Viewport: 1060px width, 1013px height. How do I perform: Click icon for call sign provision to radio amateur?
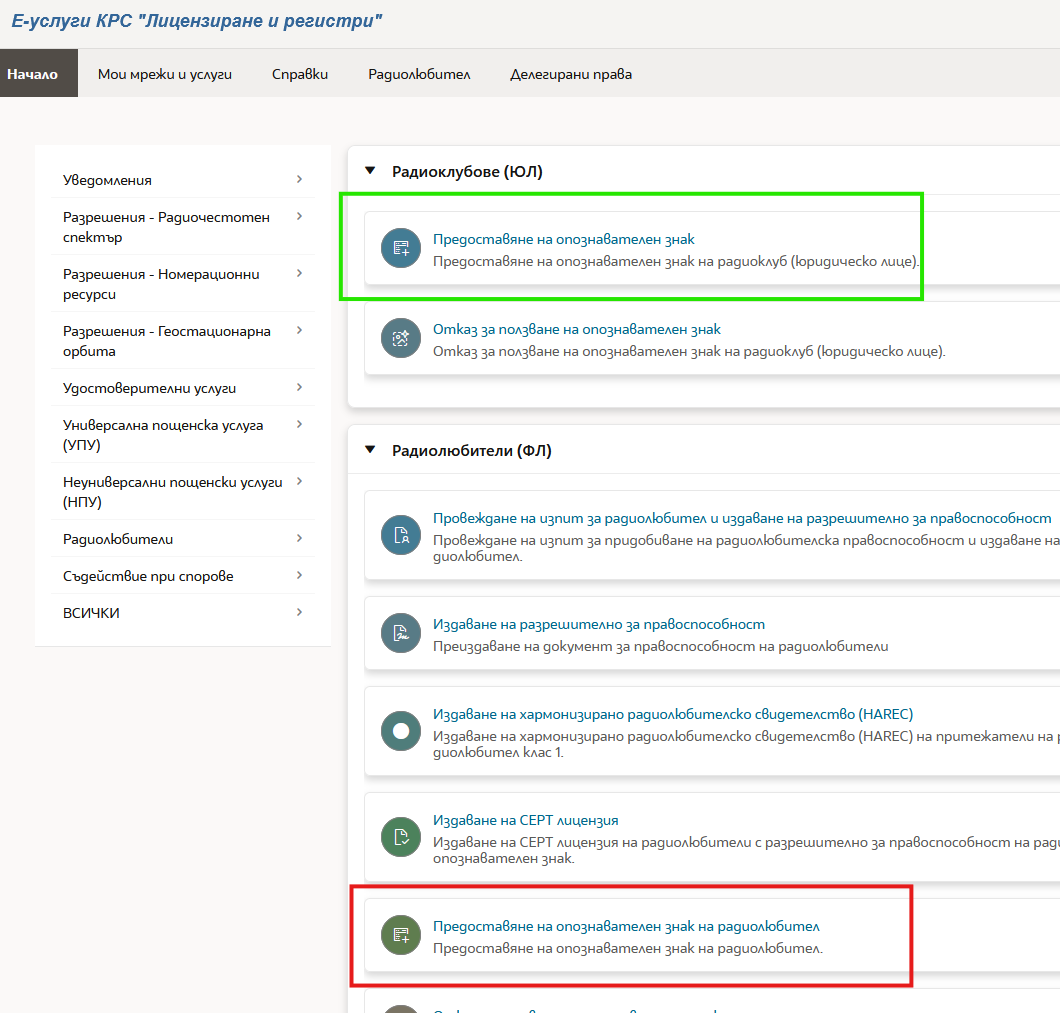[401, 936]
